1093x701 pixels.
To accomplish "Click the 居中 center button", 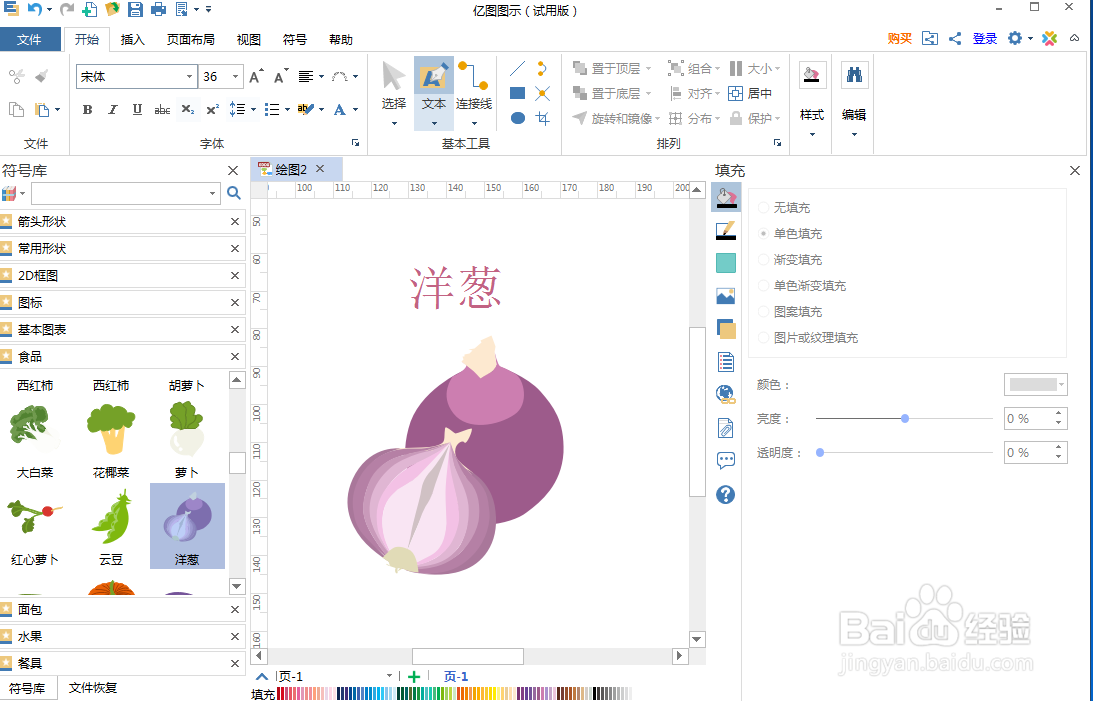I will click(751, 93).
